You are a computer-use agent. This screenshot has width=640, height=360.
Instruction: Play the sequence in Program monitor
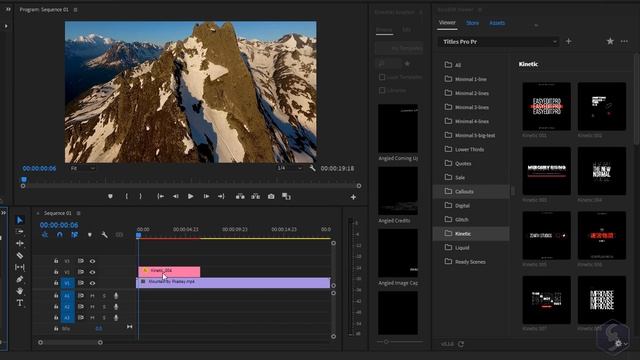pyautogui.click(x=190, y=196)
